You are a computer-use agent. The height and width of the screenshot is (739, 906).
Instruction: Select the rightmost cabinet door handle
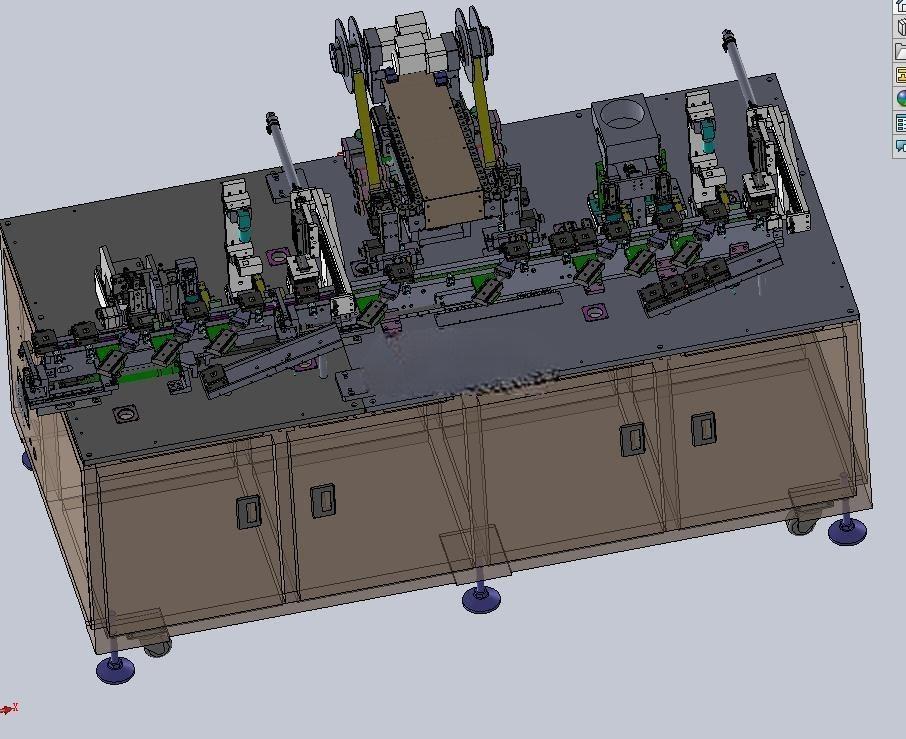click(x=704, y=428)
